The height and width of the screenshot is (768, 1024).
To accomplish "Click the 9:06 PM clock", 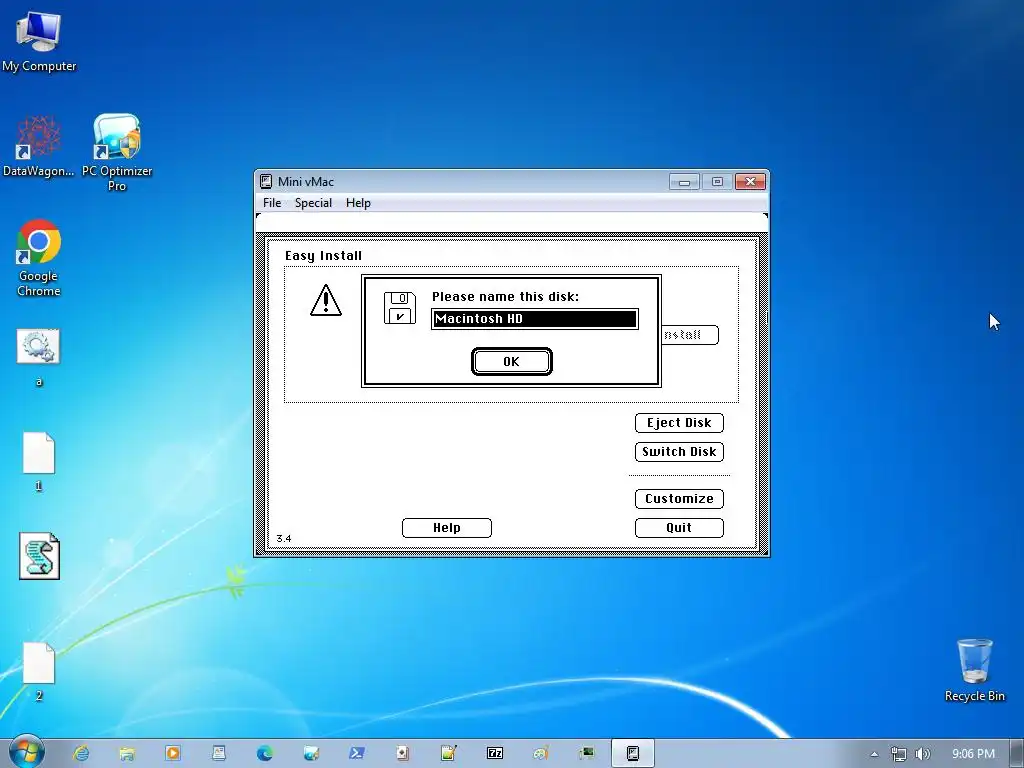I will tap(973, 754).
